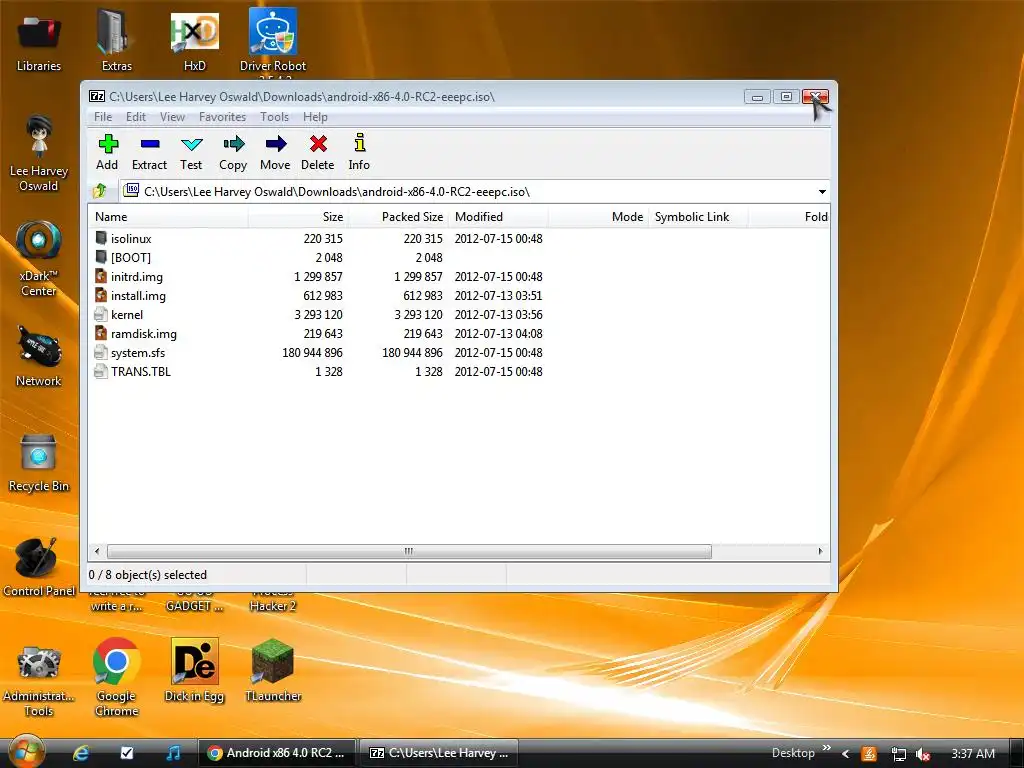Open the Tools menu
The width and height of the screenshot is (1024, 768).
(274, 117)
